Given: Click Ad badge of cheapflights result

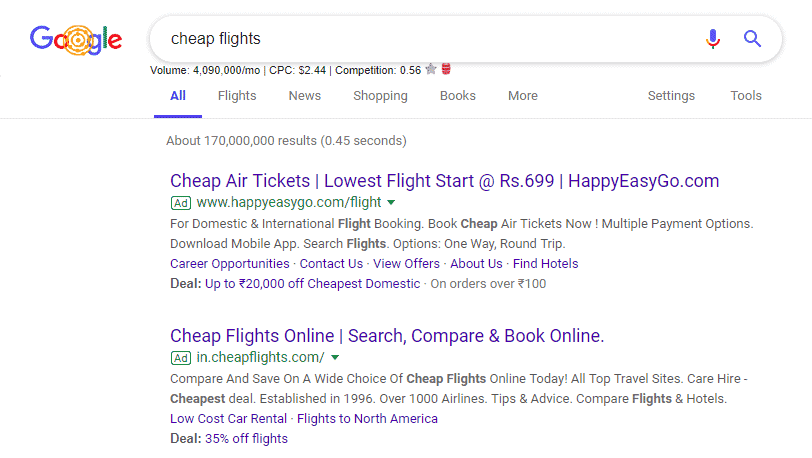Looking at the screenshot, I should pos(181,357).
